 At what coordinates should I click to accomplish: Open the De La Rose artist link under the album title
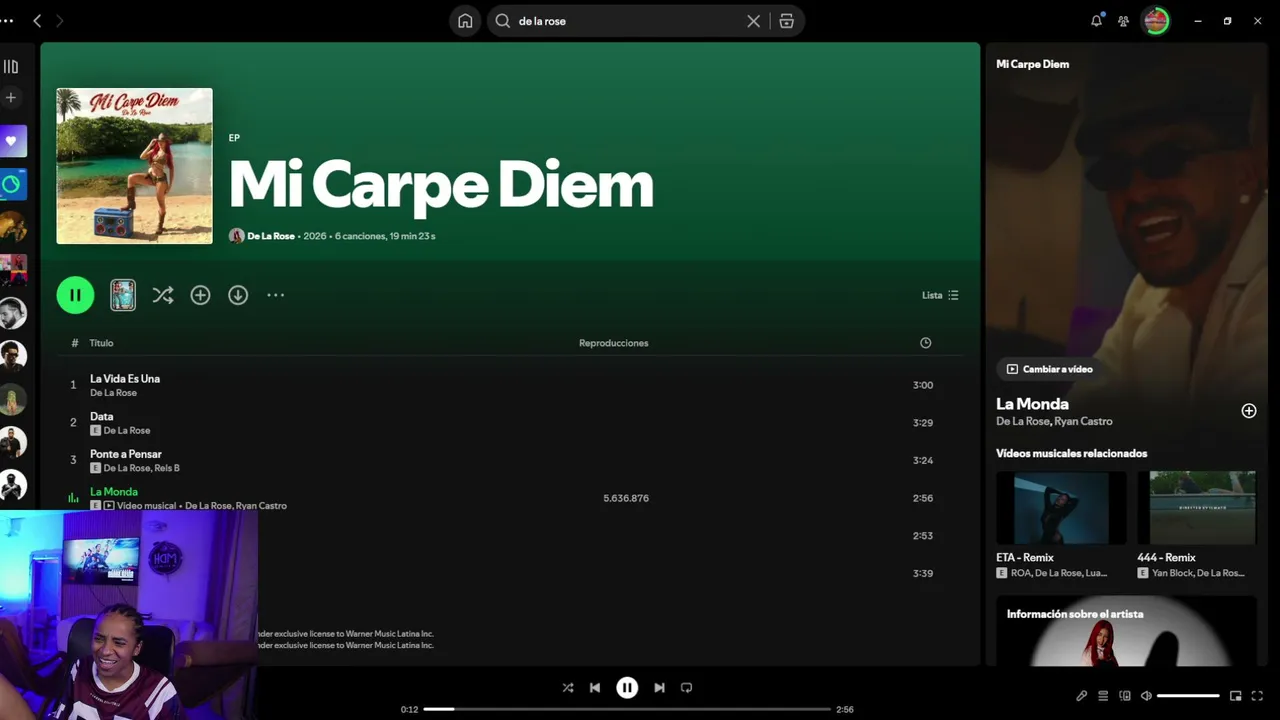(x=271, y=236)
